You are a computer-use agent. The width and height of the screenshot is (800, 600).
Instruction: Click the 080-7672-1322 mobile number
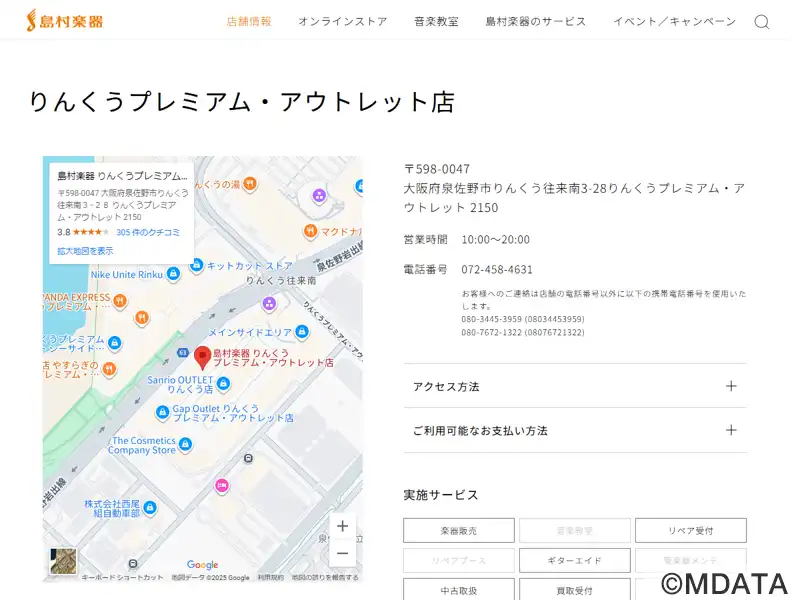coord(523,332)
